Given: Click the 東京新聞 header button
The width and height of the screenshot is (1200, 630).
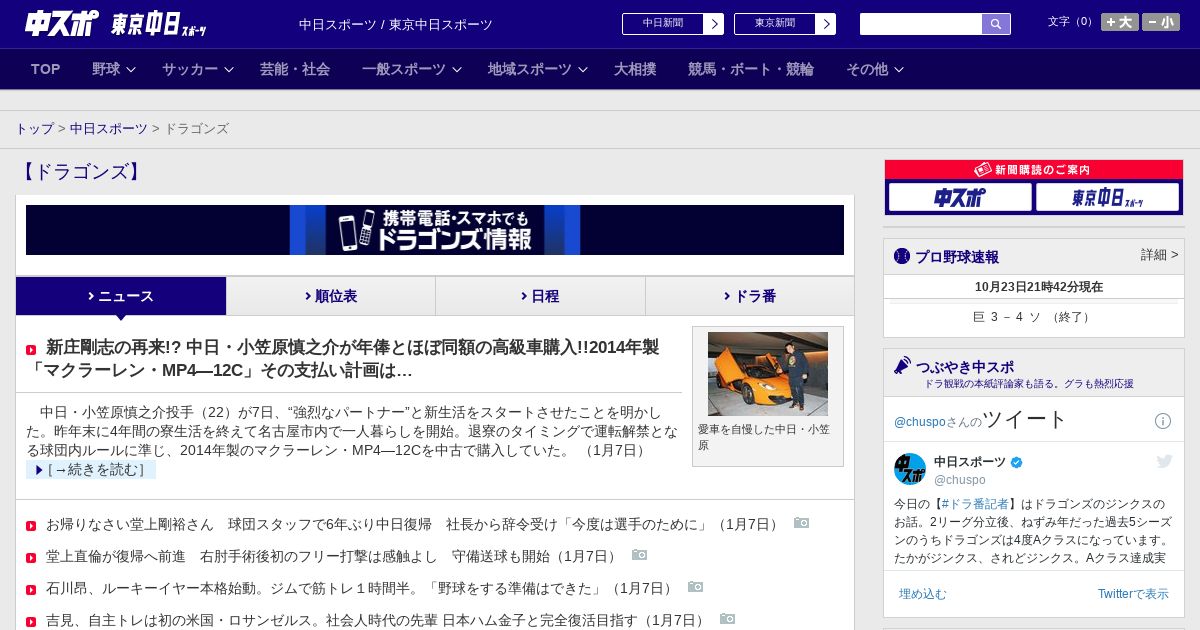Looking at the screenshot, I should [775, 24].
